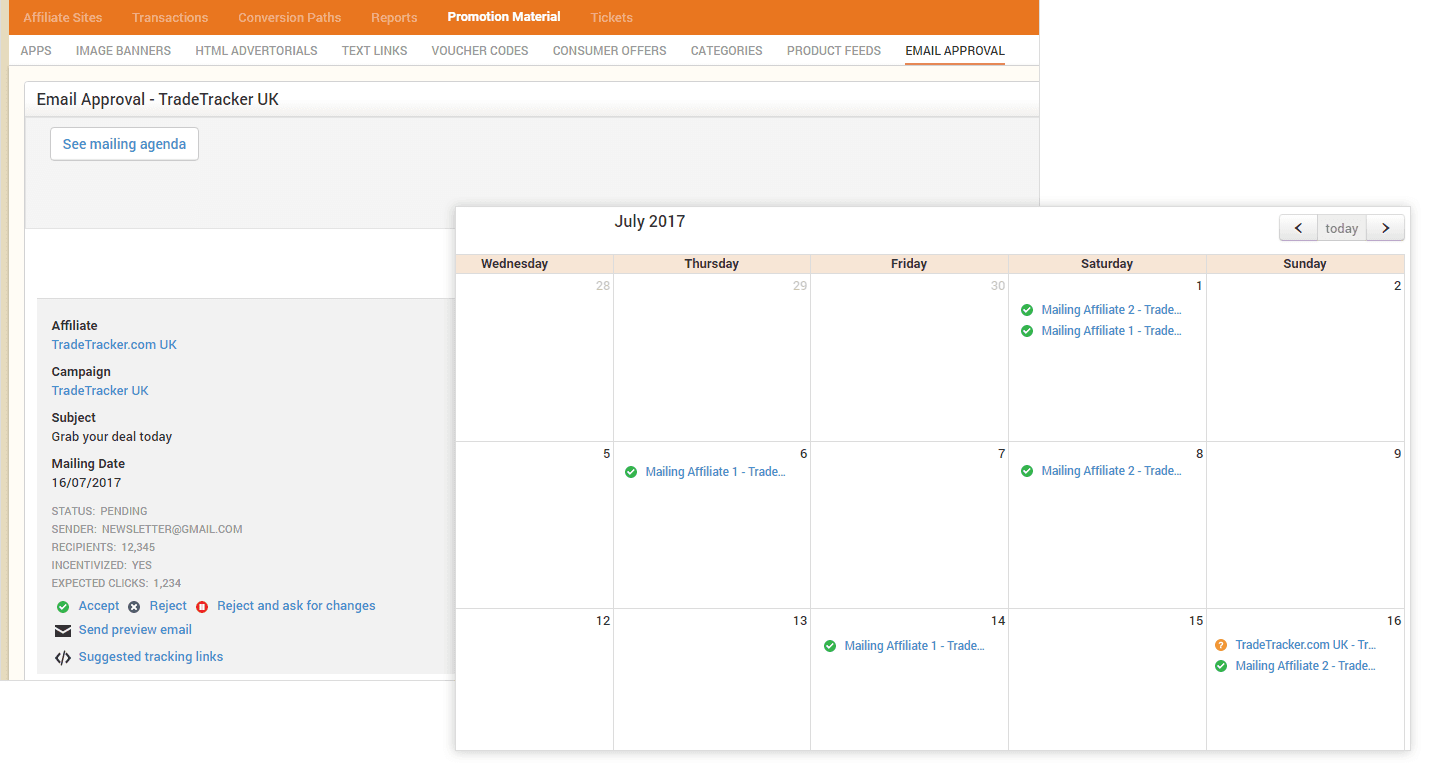Click green check icon of Mailing Affiliate 2 on July 1

pyautogui.click(x=1027, y=310)
